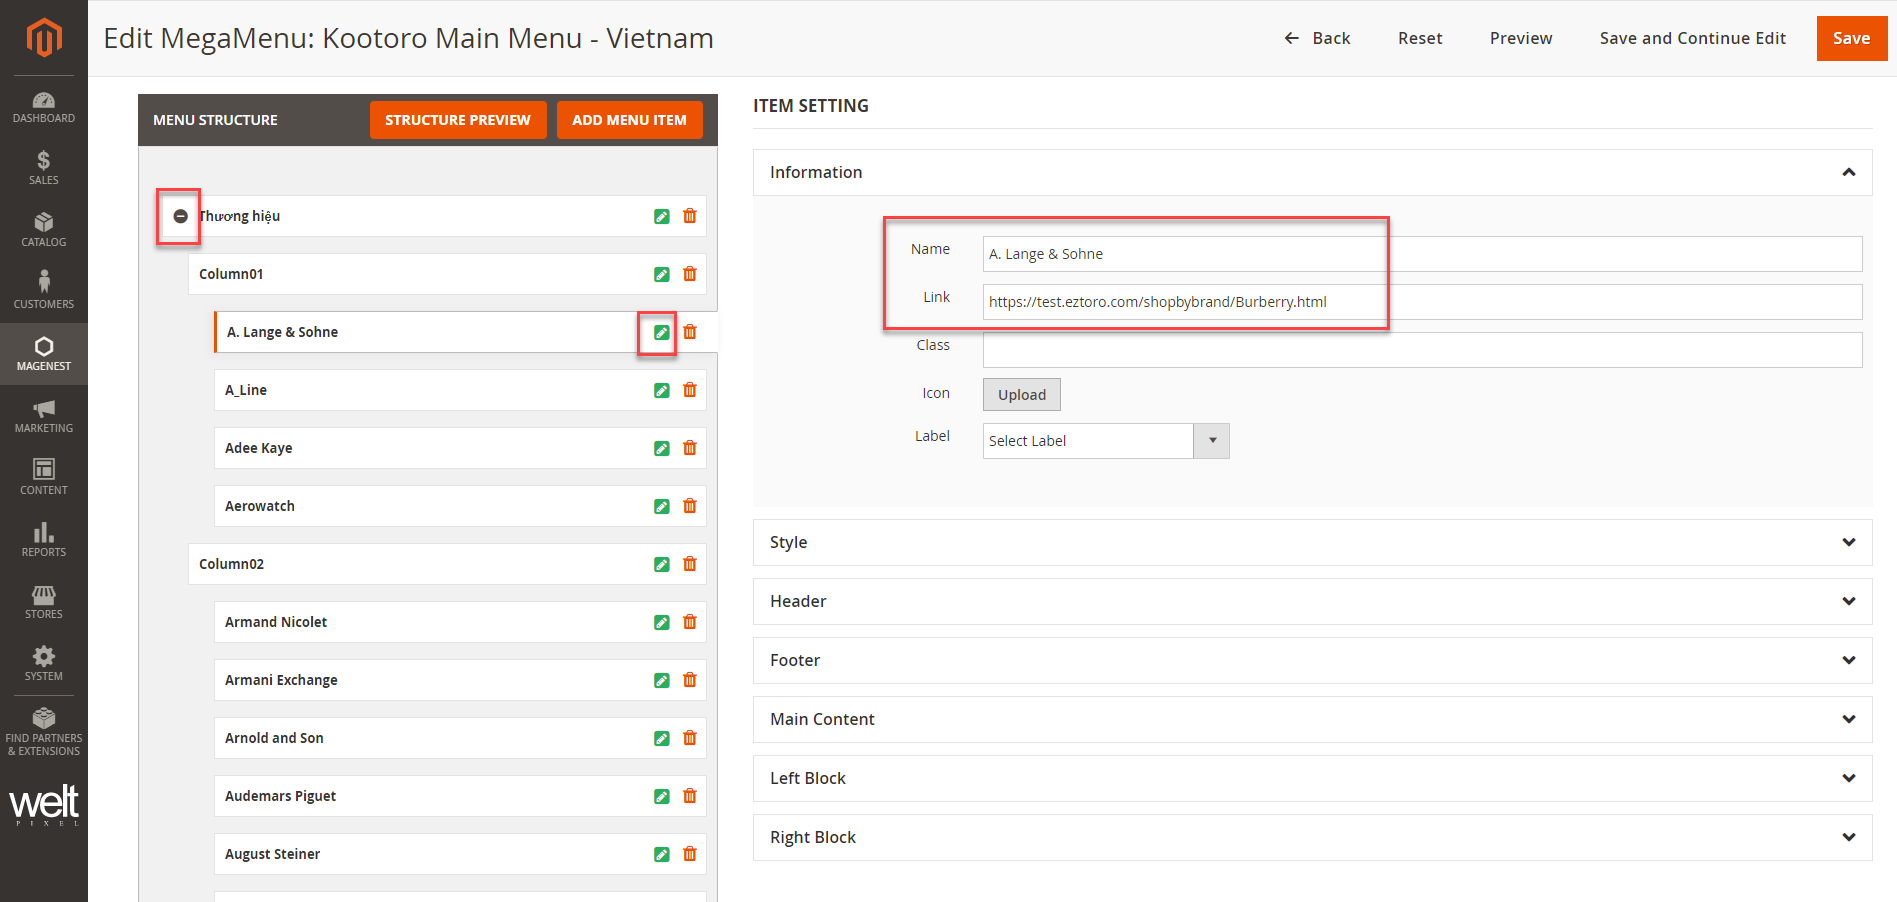This screenshot has height=902, width=1897.
Task: Expand the Main Content section
Action: [1312, 719]
